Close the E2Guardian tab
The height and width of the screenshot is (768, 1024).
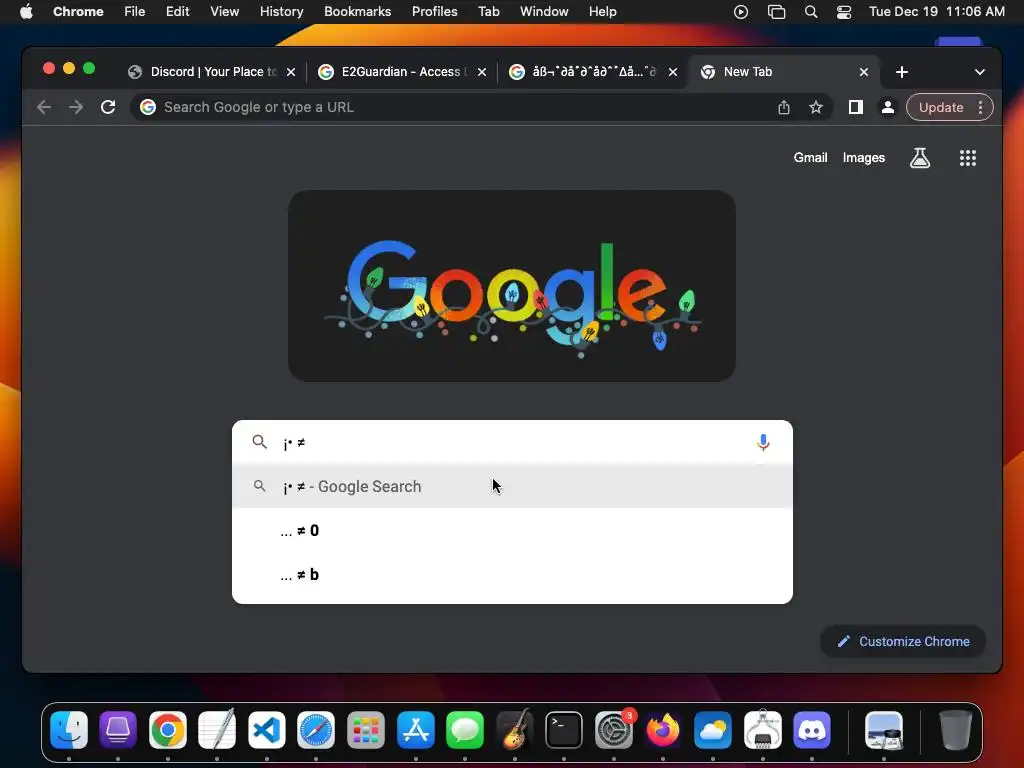(482, 72)
